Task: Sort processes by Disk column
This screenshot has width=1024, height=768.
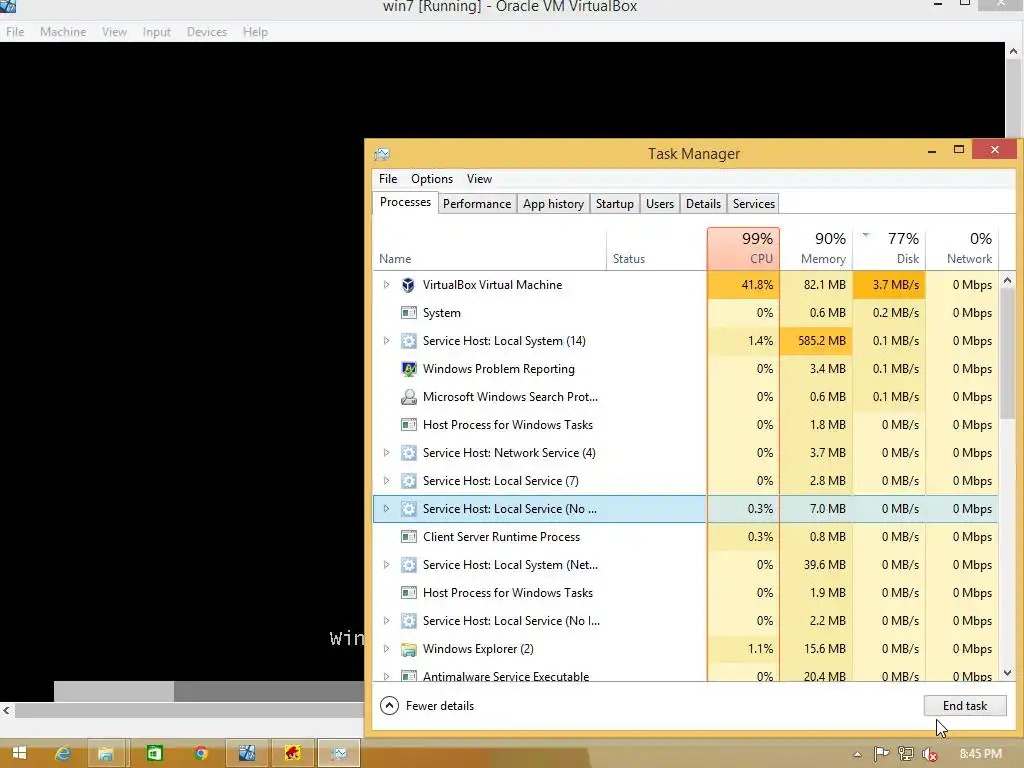Action: click(889, 248)
